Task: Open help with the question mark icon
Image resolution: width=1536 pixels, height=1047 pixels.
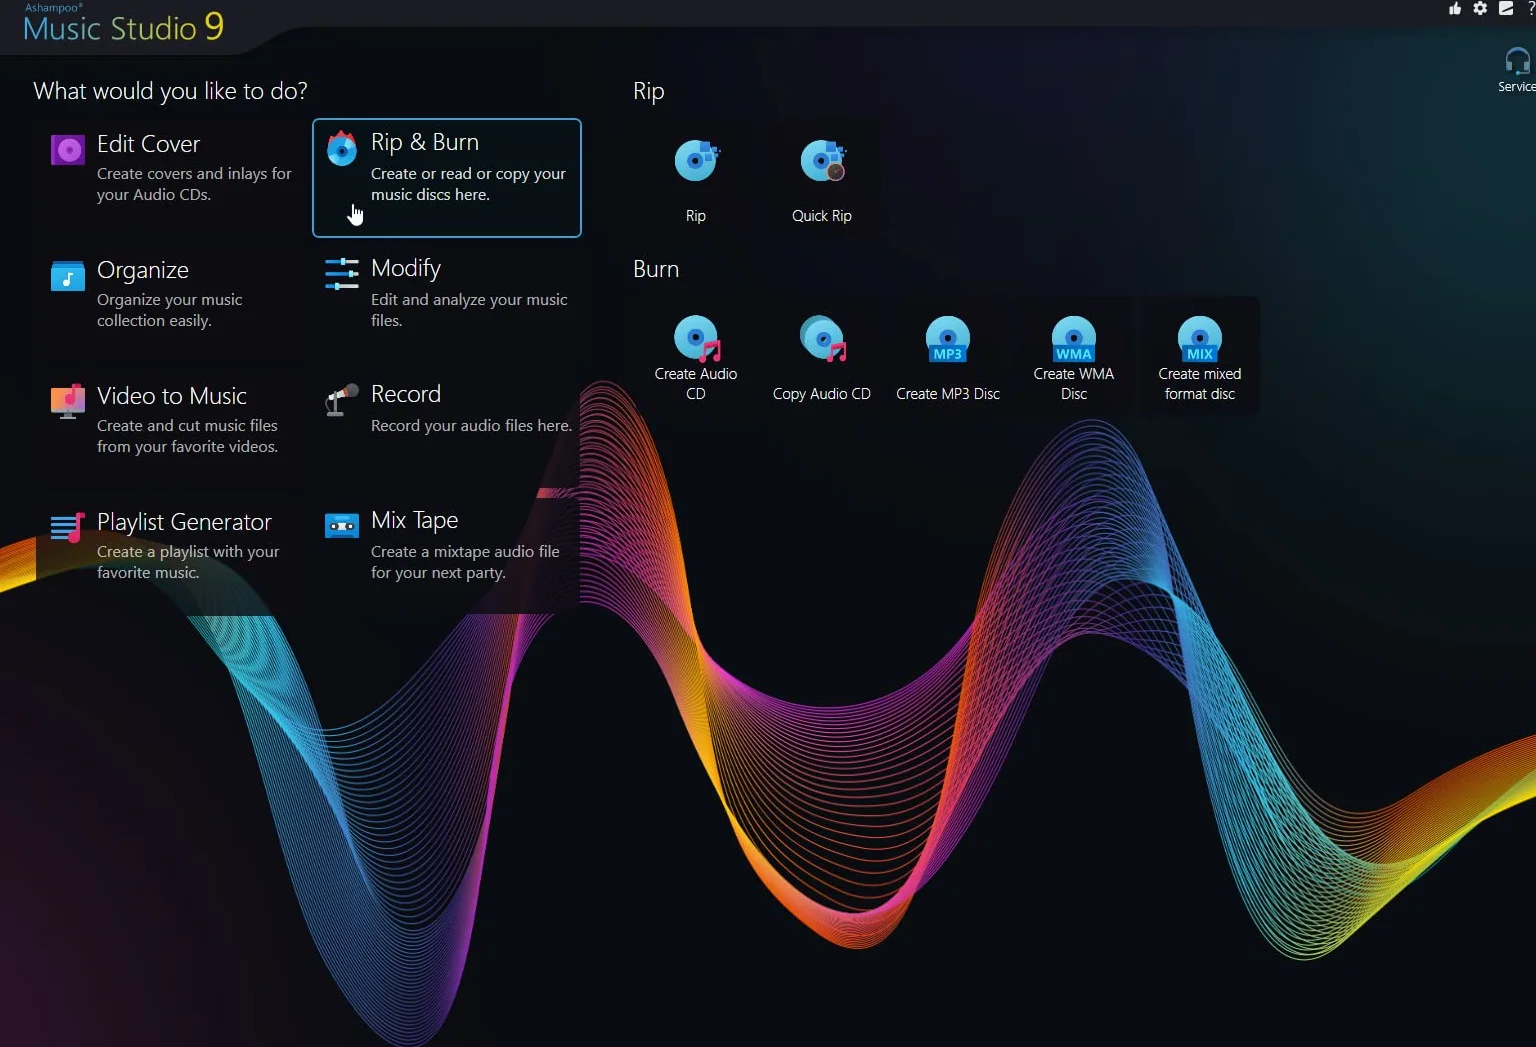Action: click(x=1531, y=9)
